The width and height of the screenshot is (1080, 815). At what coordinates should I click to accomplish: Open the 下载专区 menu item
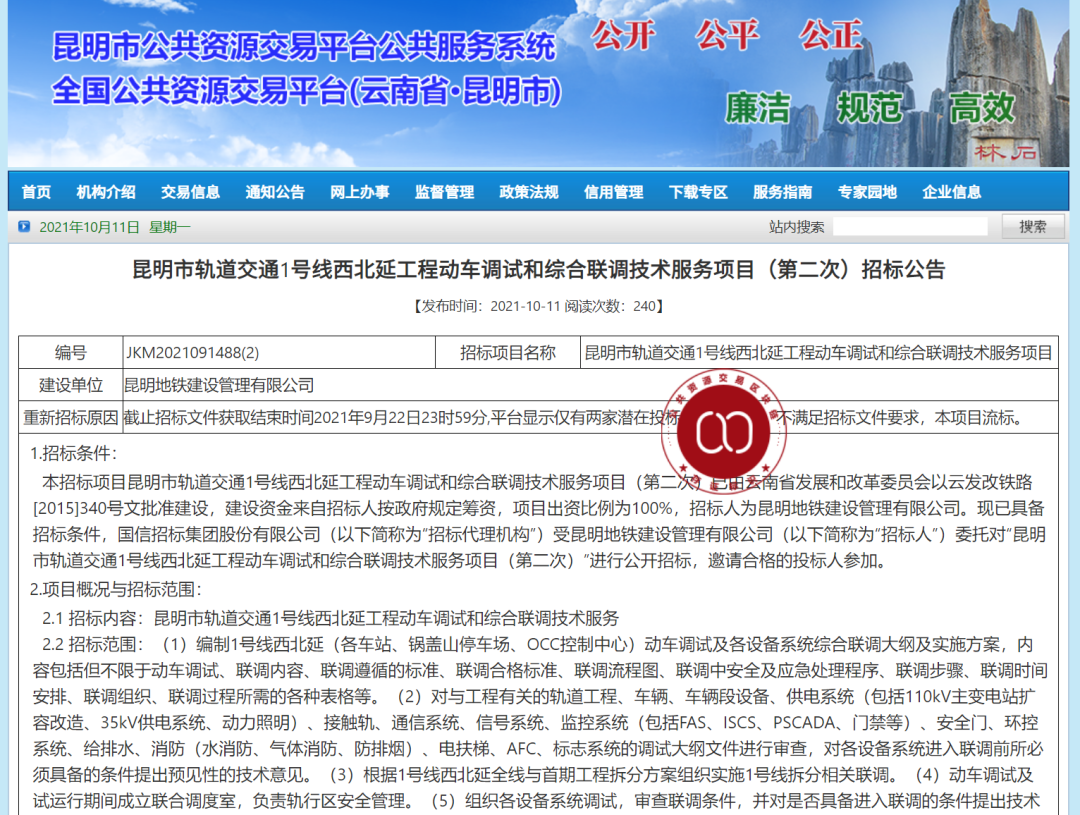pos(698,192)
